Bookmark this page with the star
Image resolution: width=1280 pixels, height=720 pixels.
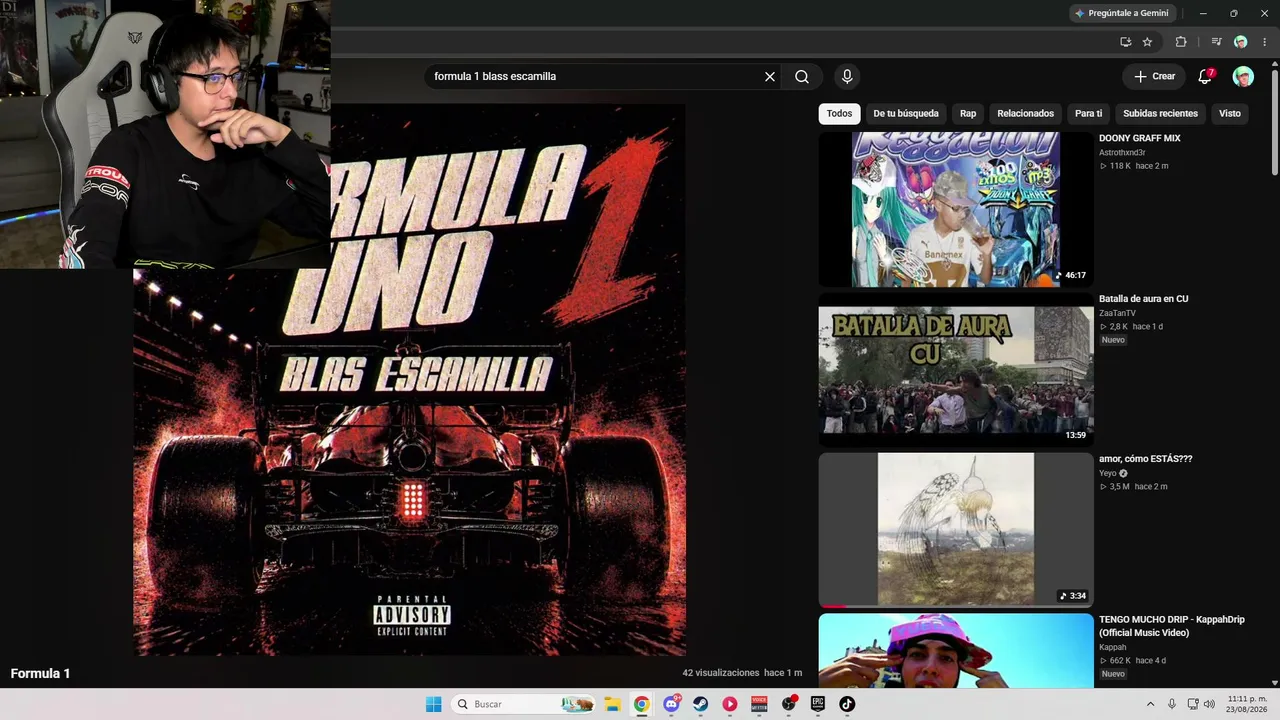[1147, 42]
